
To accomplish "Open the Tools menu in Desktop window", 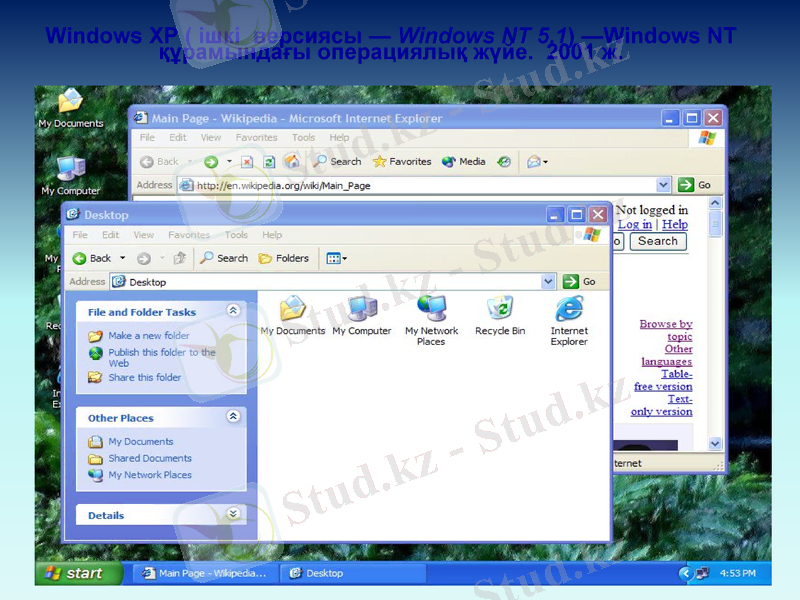I will click(x=236, y=235).
